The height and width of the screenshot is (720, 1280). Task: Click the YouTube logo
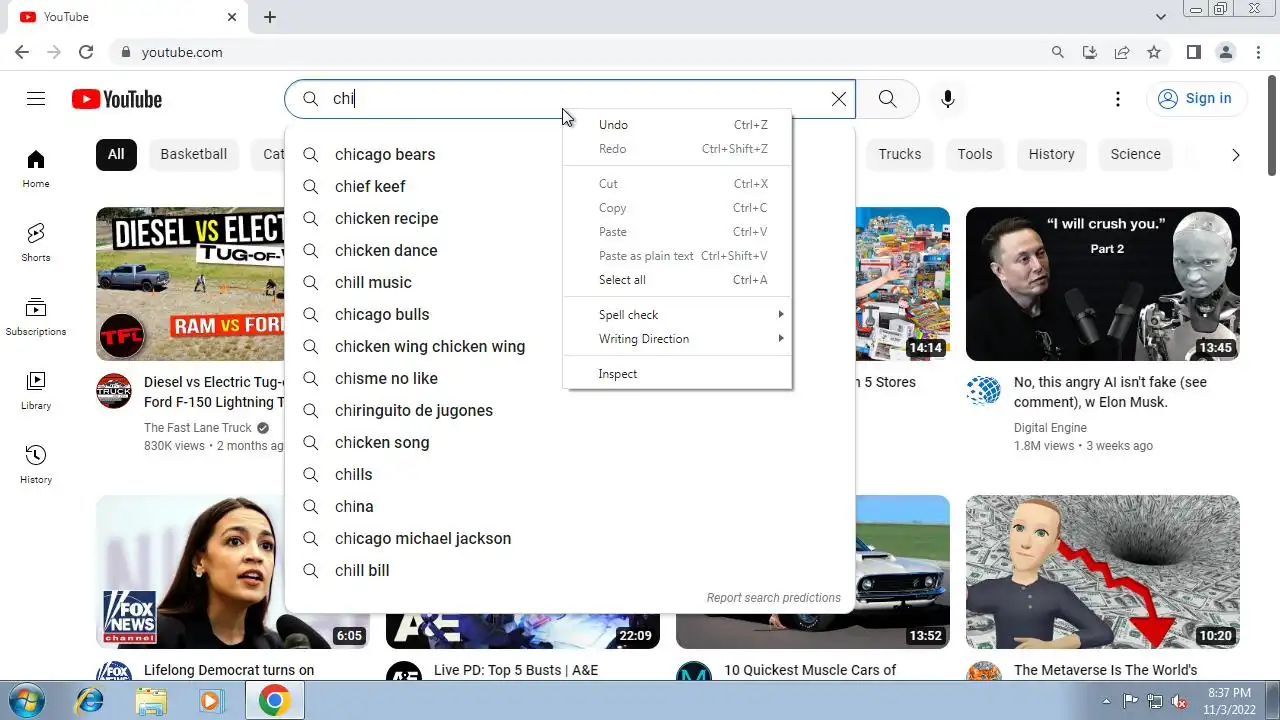pos(117,99)
